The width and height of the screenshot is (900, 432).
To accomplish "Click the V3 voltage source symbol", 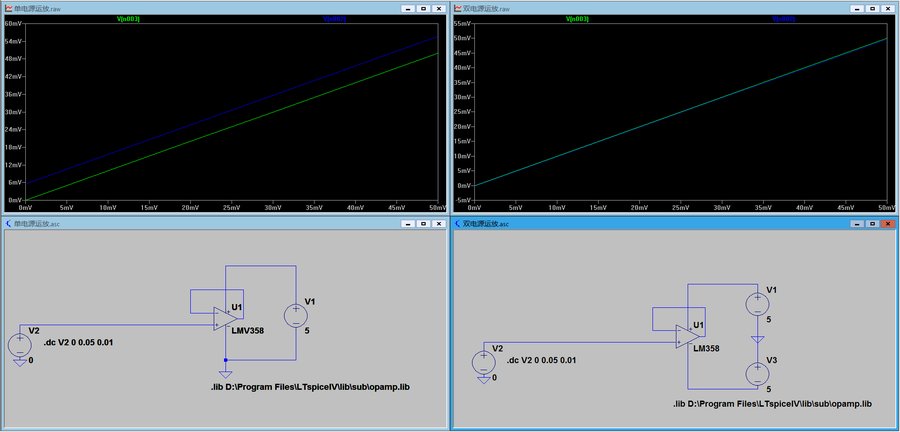I will point(757,373).
